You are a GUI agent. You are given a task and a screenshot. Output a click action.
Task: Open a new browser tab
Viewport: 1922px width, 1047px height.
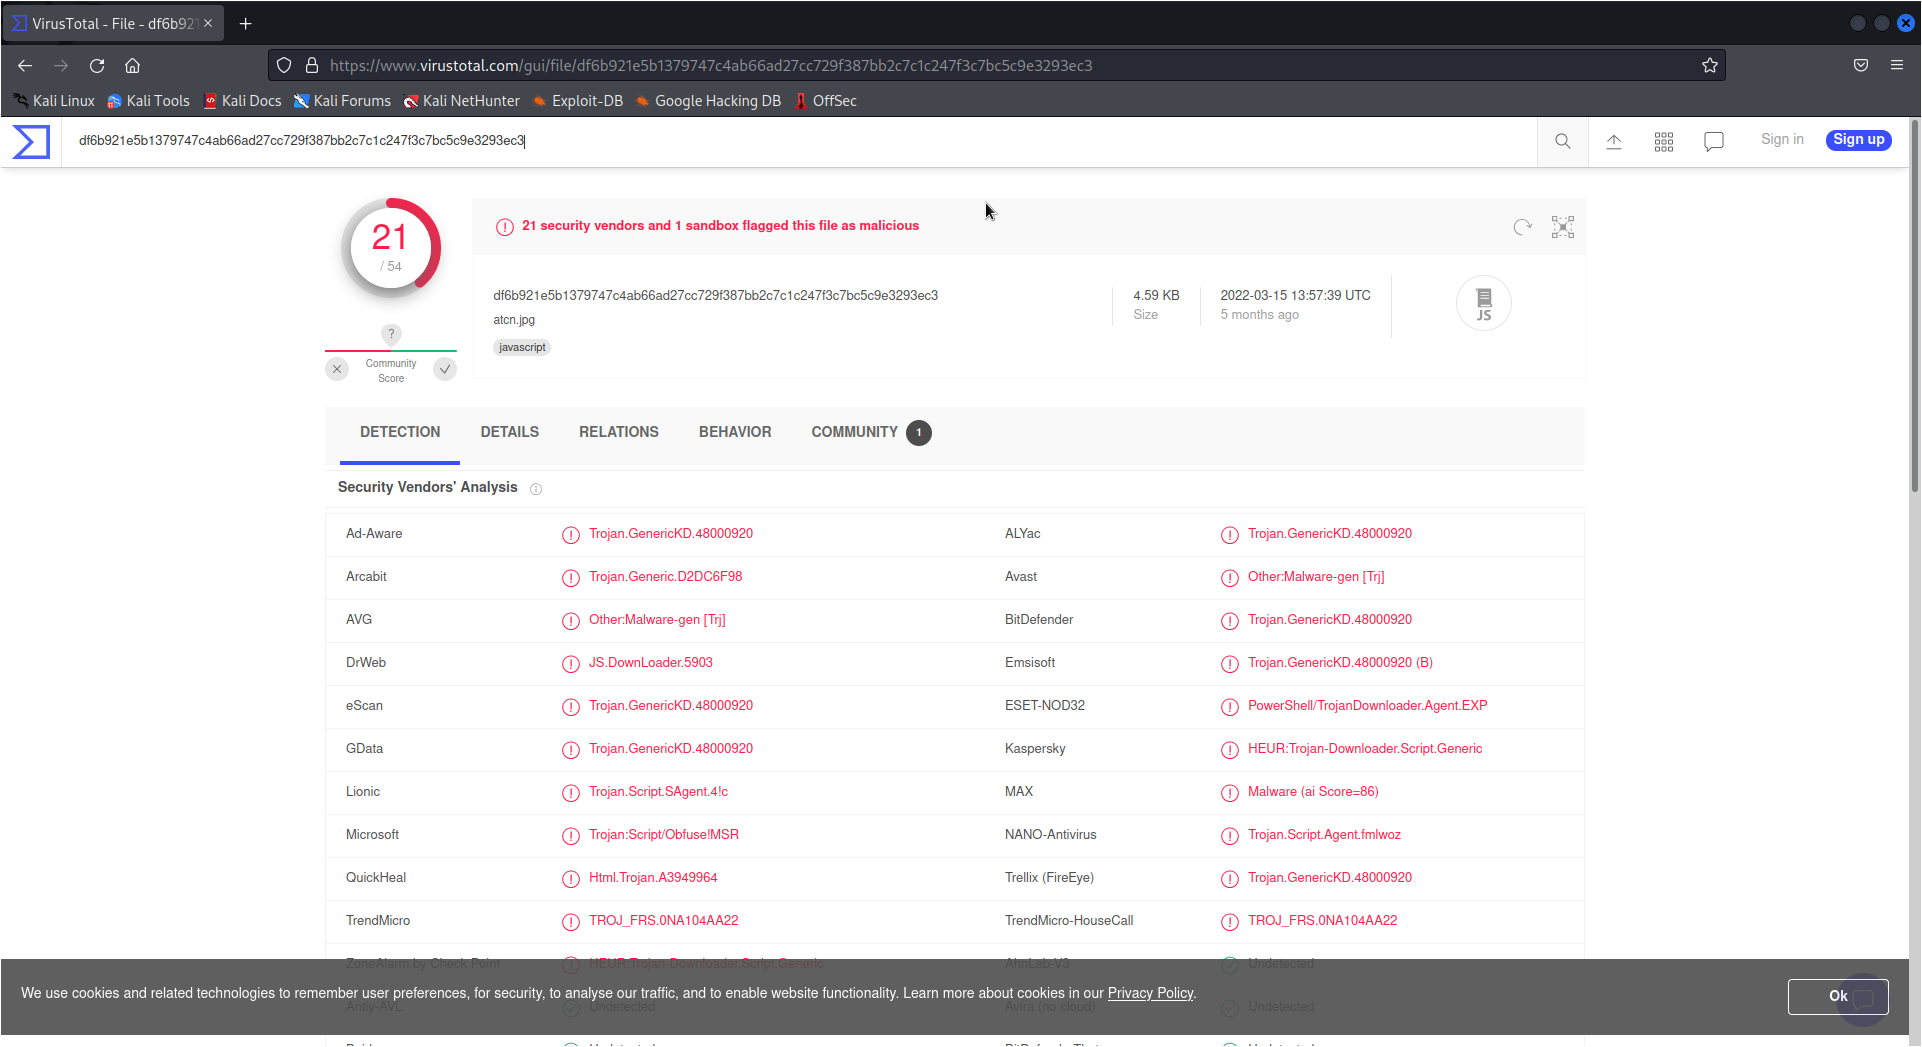pos(246,23)
